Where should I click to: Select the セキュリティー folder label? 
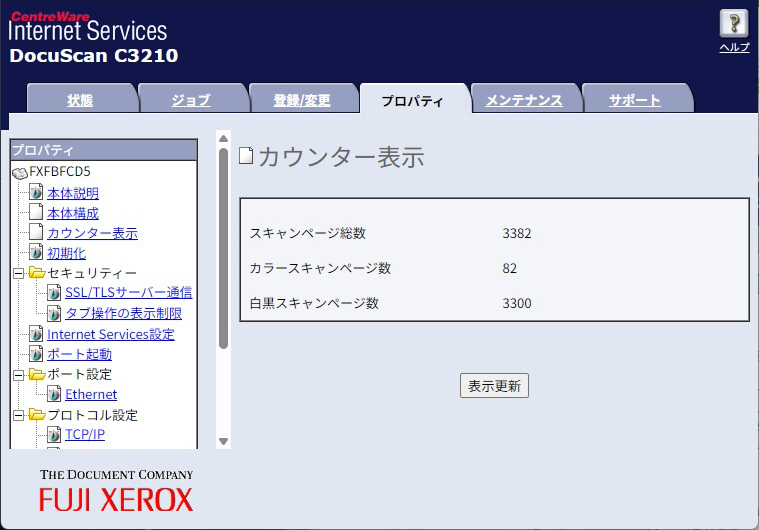[x=92, y=273]
